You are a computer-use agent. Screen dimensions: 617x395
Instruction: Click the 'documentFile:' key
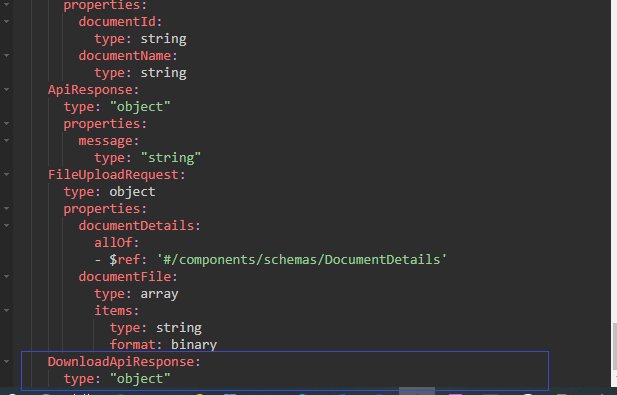(x=128, y=277)
